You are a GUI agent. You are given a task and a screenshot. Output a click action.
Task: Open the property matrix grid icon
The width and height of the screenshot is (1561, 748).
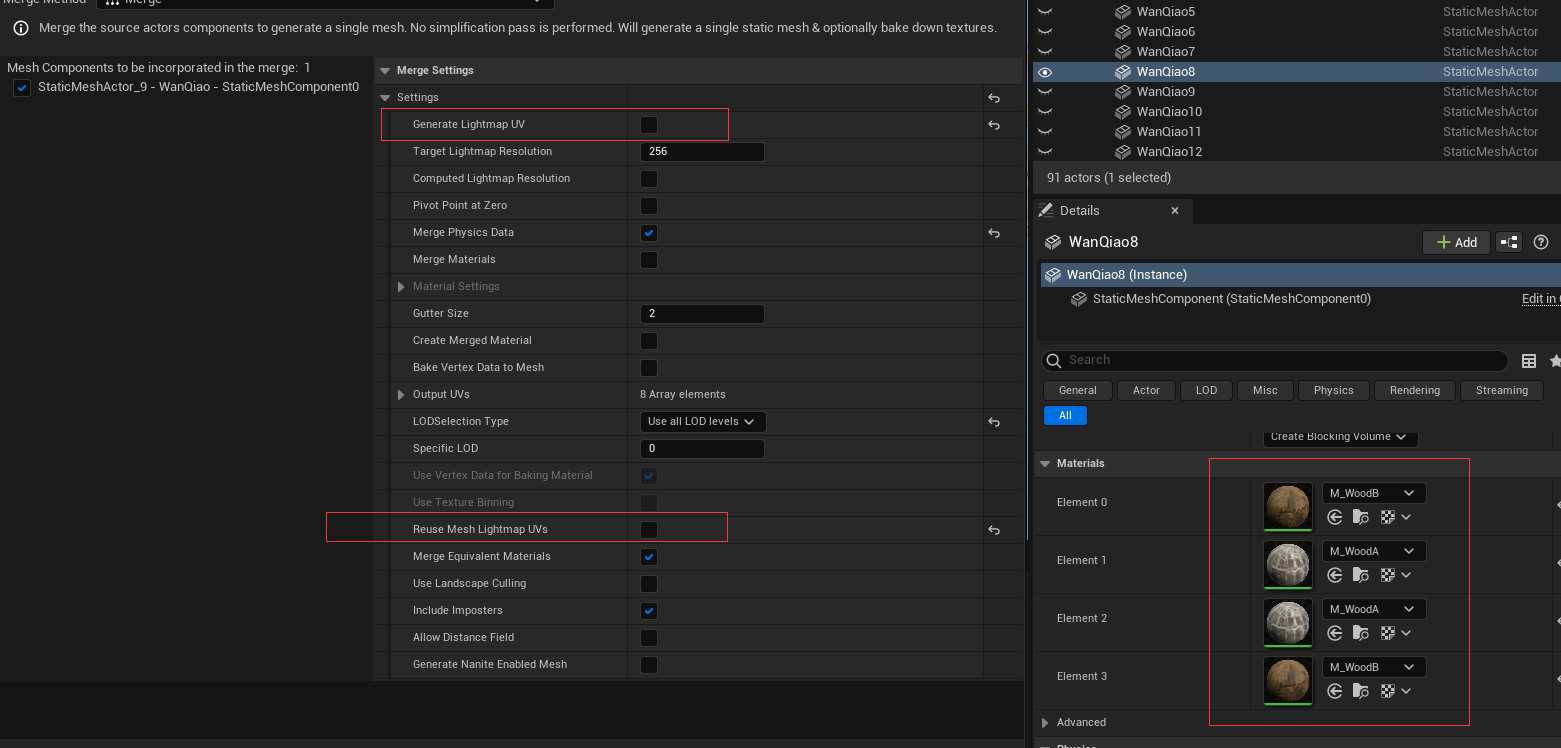[x=1528, y=361]
